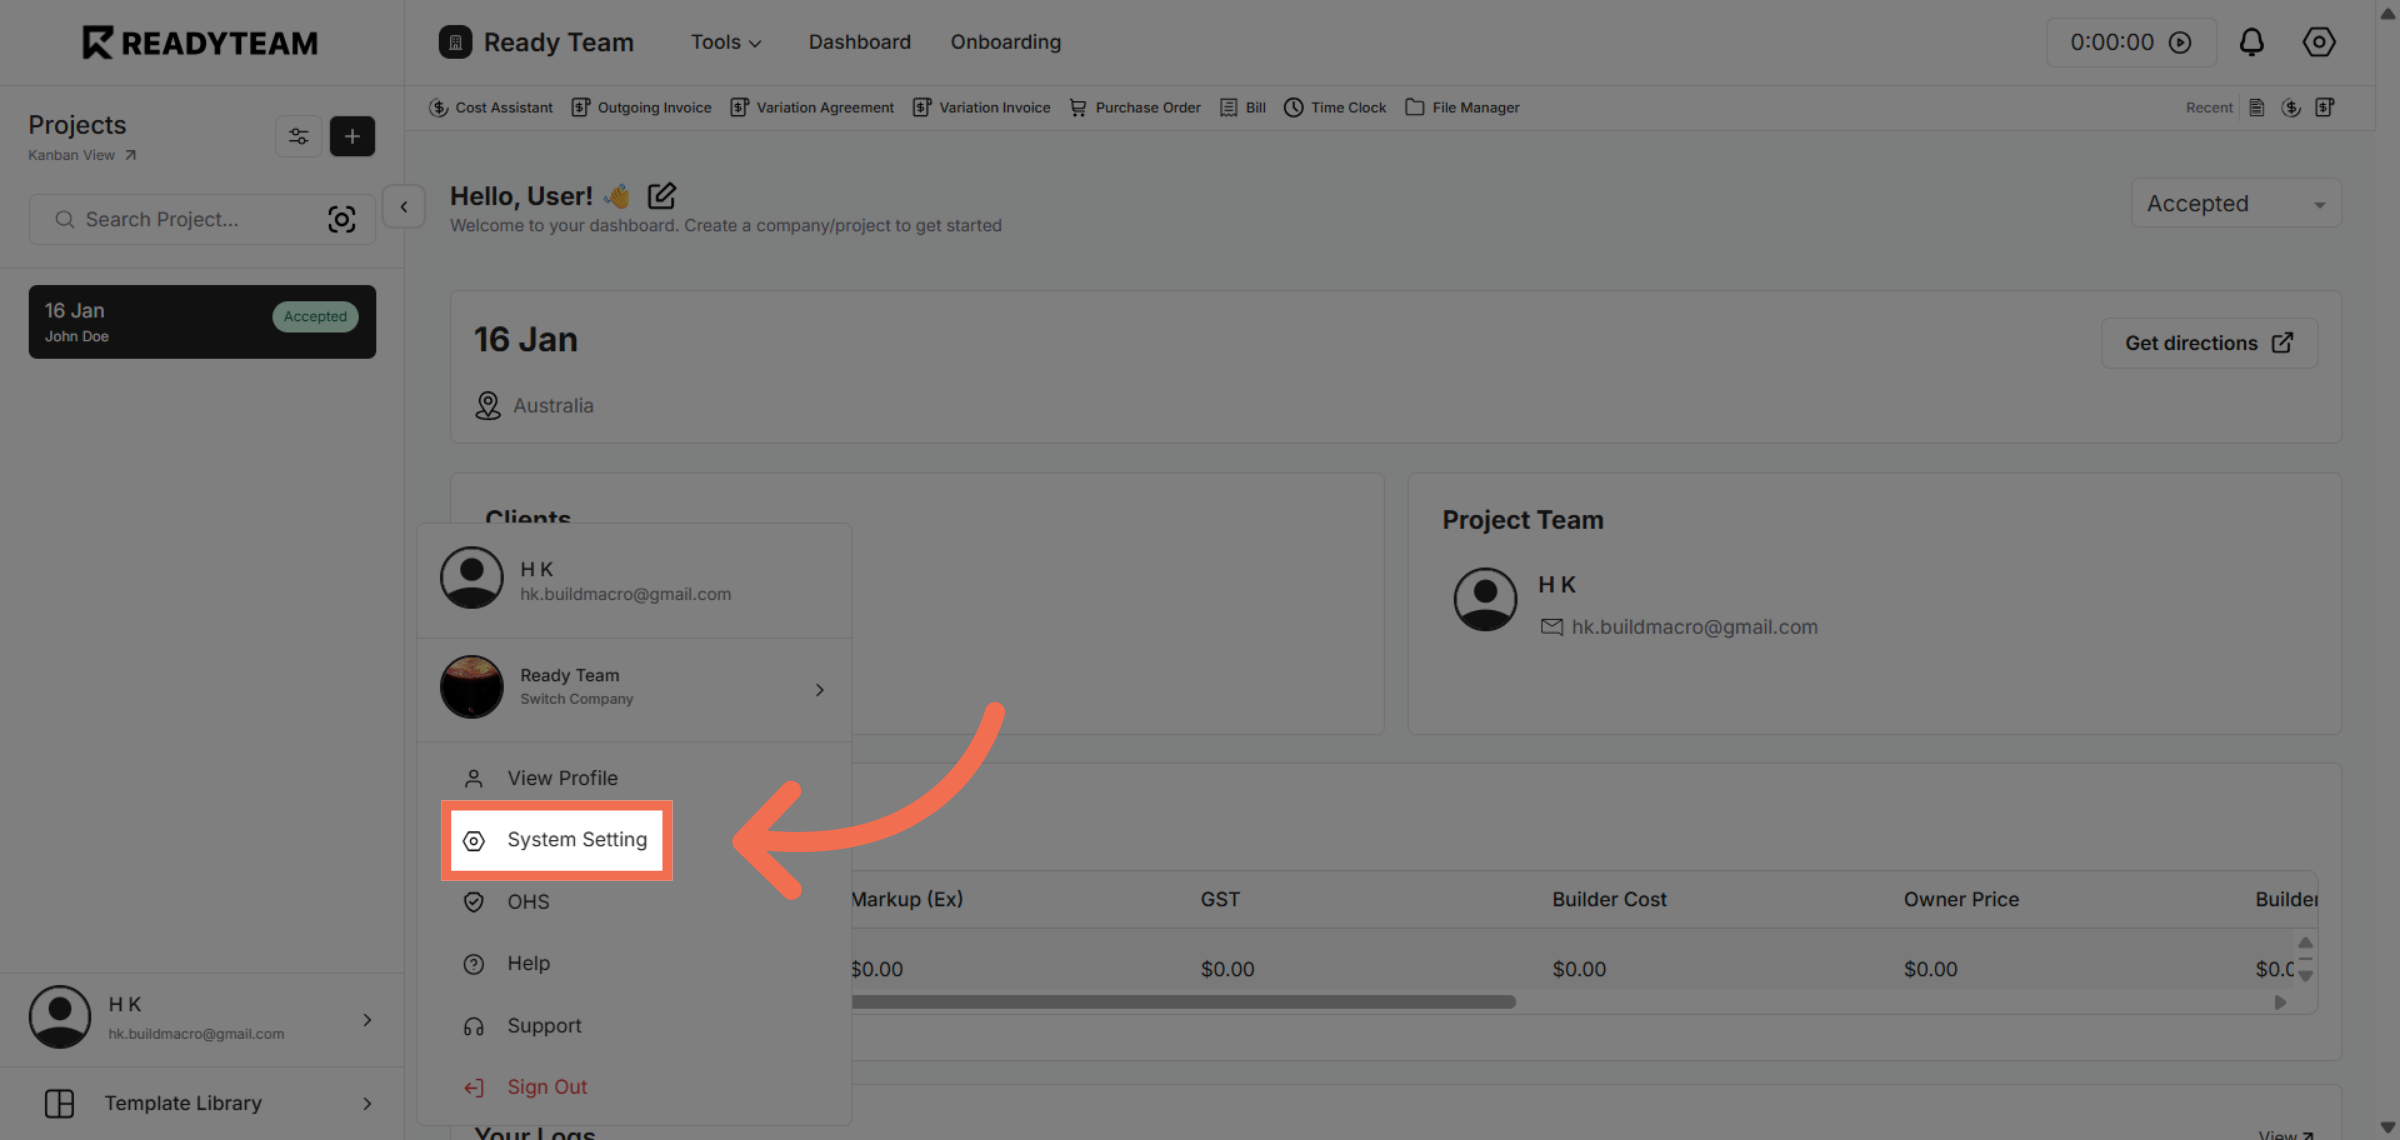Switch to the Onboarding tab
Viewport: 2400px width, 1140px height.
(1005, 42)
